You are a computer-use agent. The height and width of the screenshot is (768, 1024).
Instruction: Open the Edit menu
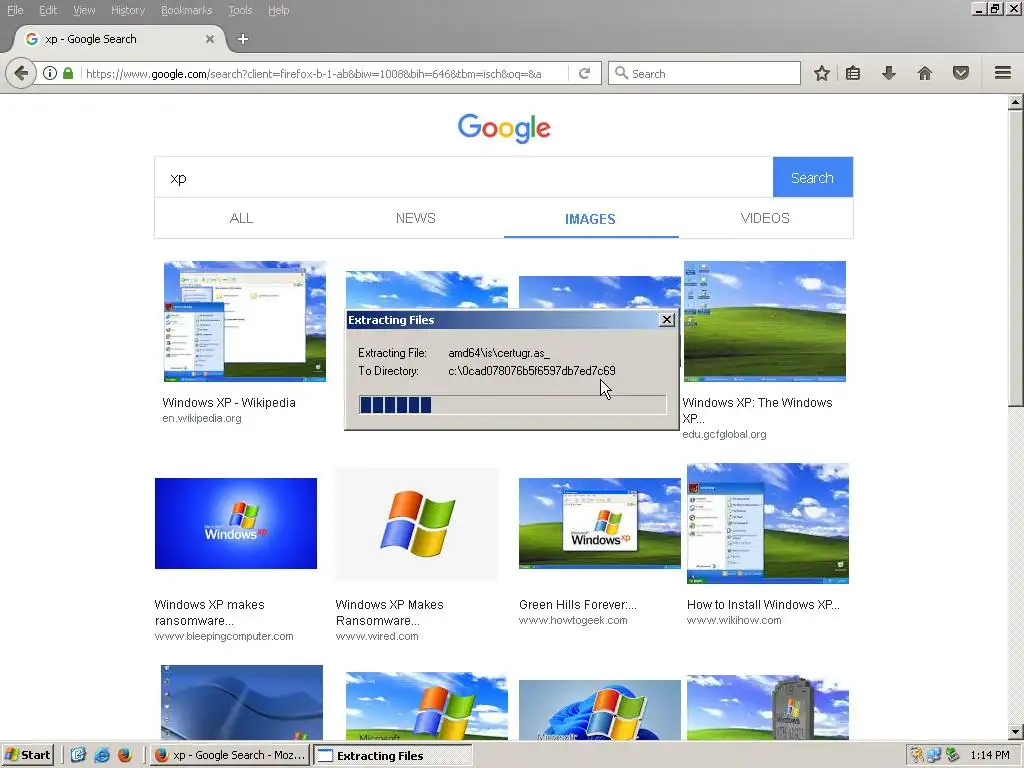coord(48,10)
